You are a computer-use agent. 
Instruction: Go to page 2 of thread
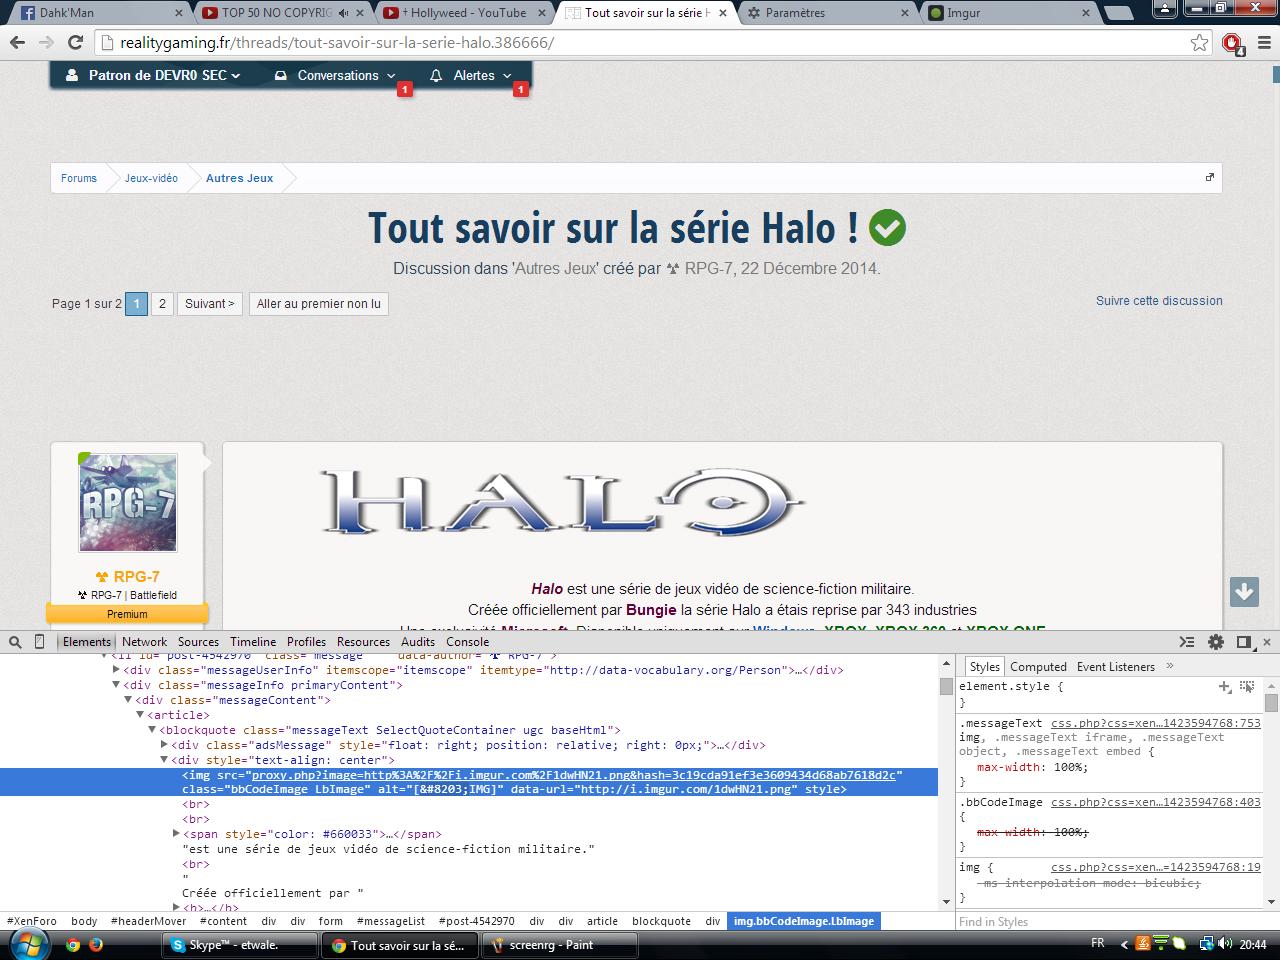tap(162, 304)
